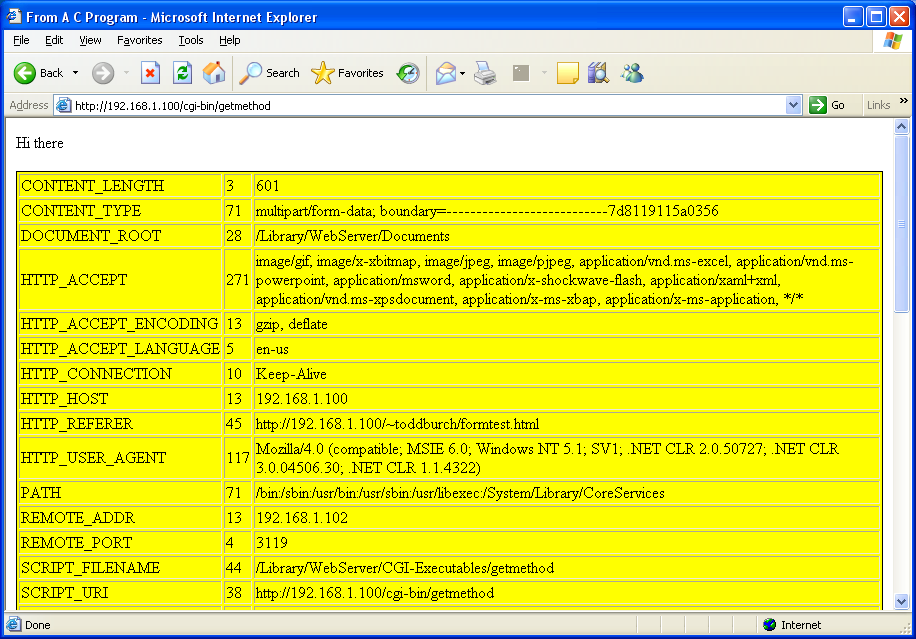Screen dimensions: 916x639
Task: Click the yellow Discuss note icon
Action: 567,73
